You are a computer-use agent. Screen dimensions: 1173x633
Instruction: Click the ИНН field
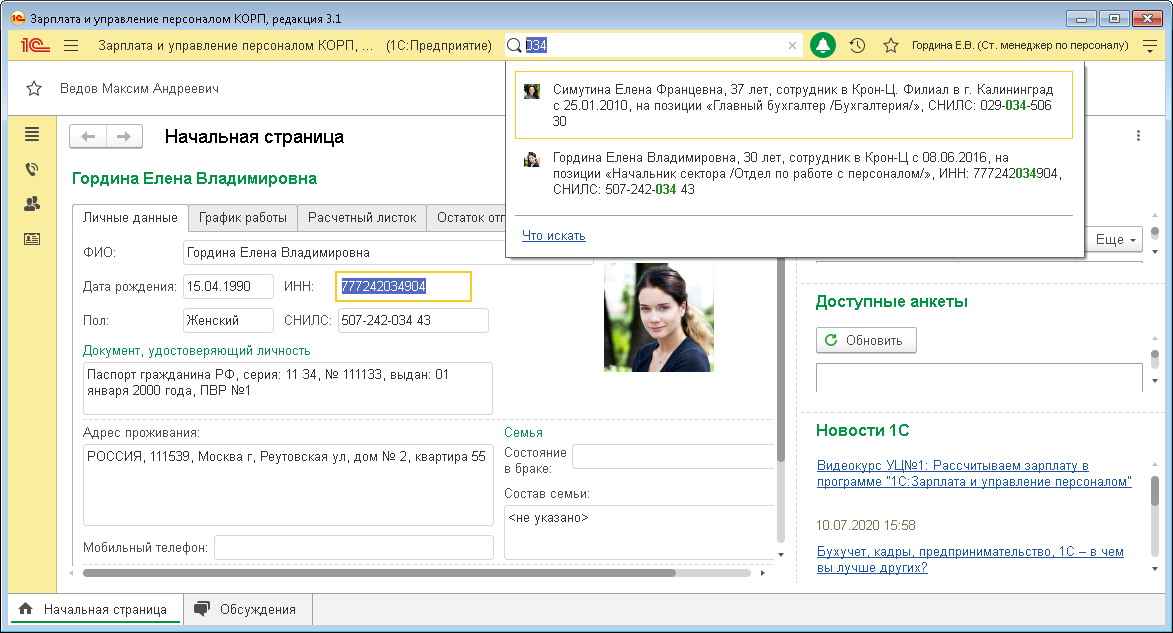click(x=403, y=286)
